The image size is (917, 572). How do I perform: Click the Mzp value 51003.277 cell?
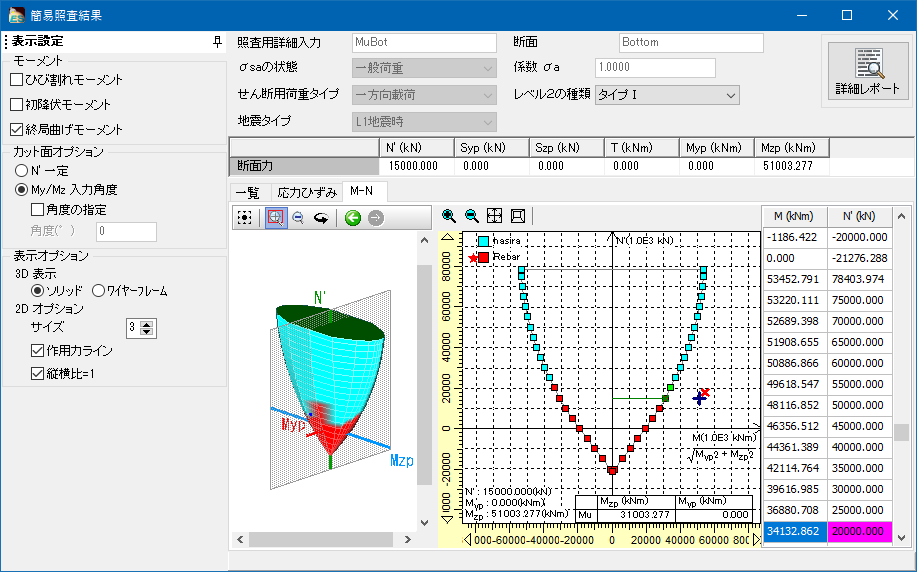792,166
